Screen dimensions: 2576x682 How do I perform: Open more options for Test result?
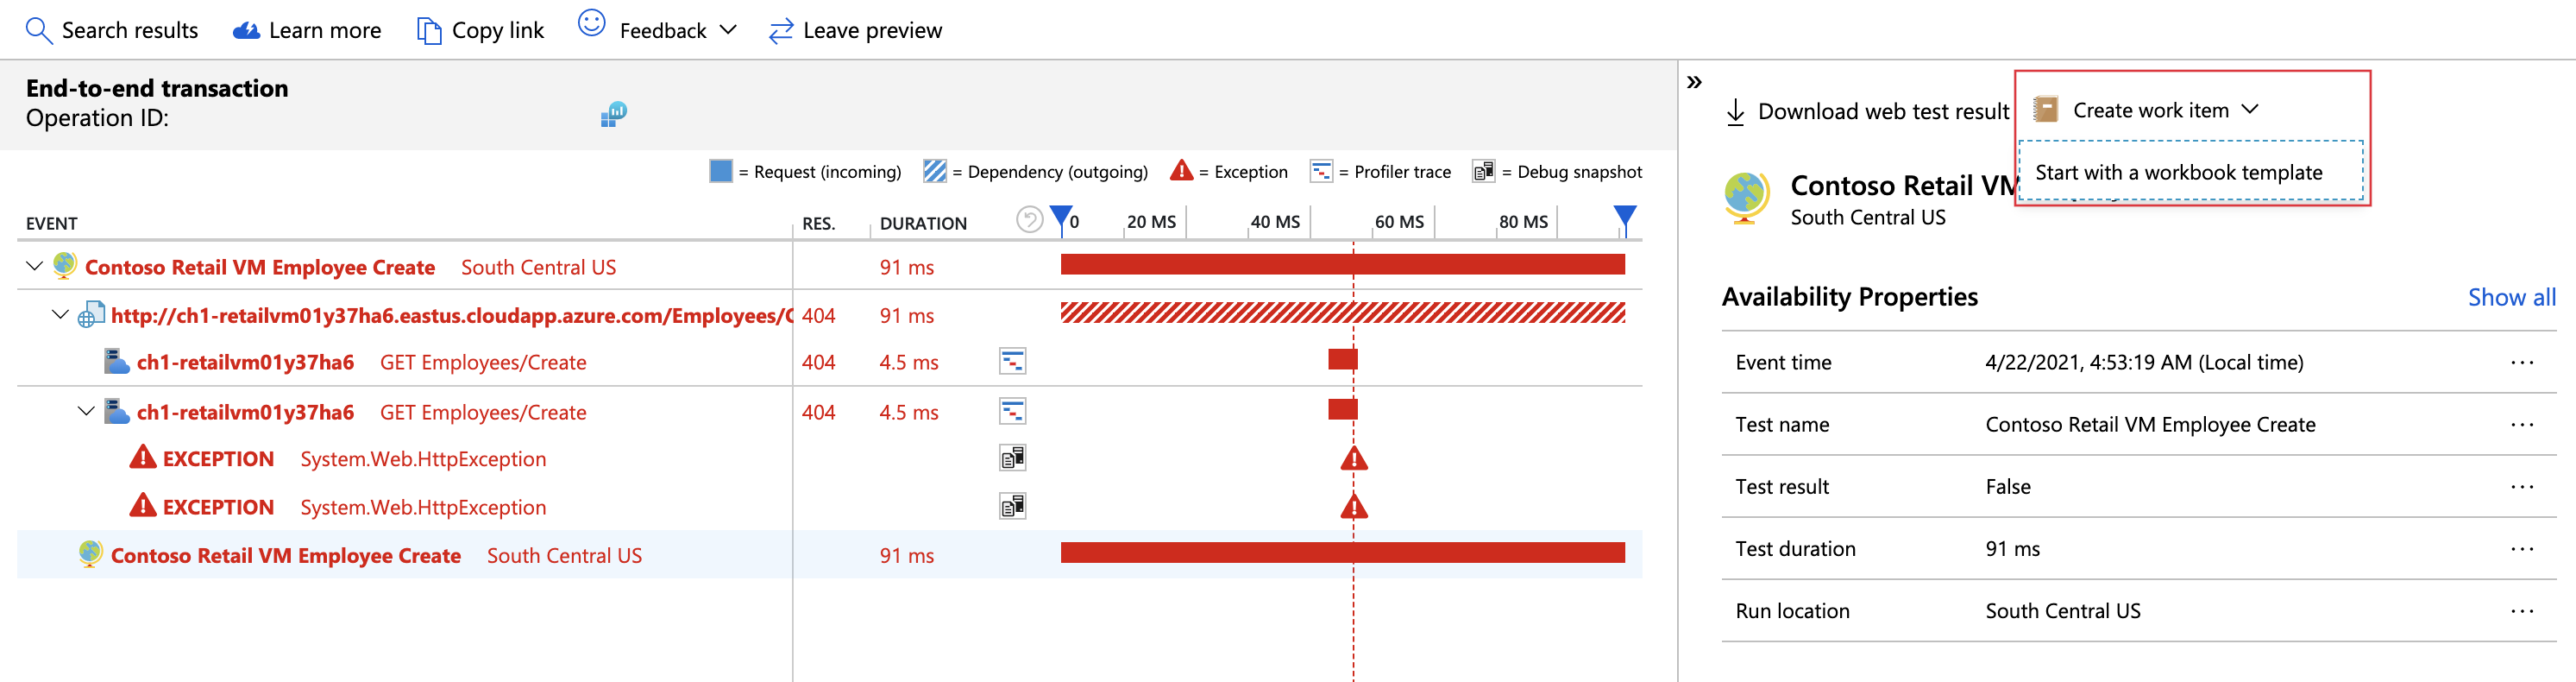click(2522, 487)
